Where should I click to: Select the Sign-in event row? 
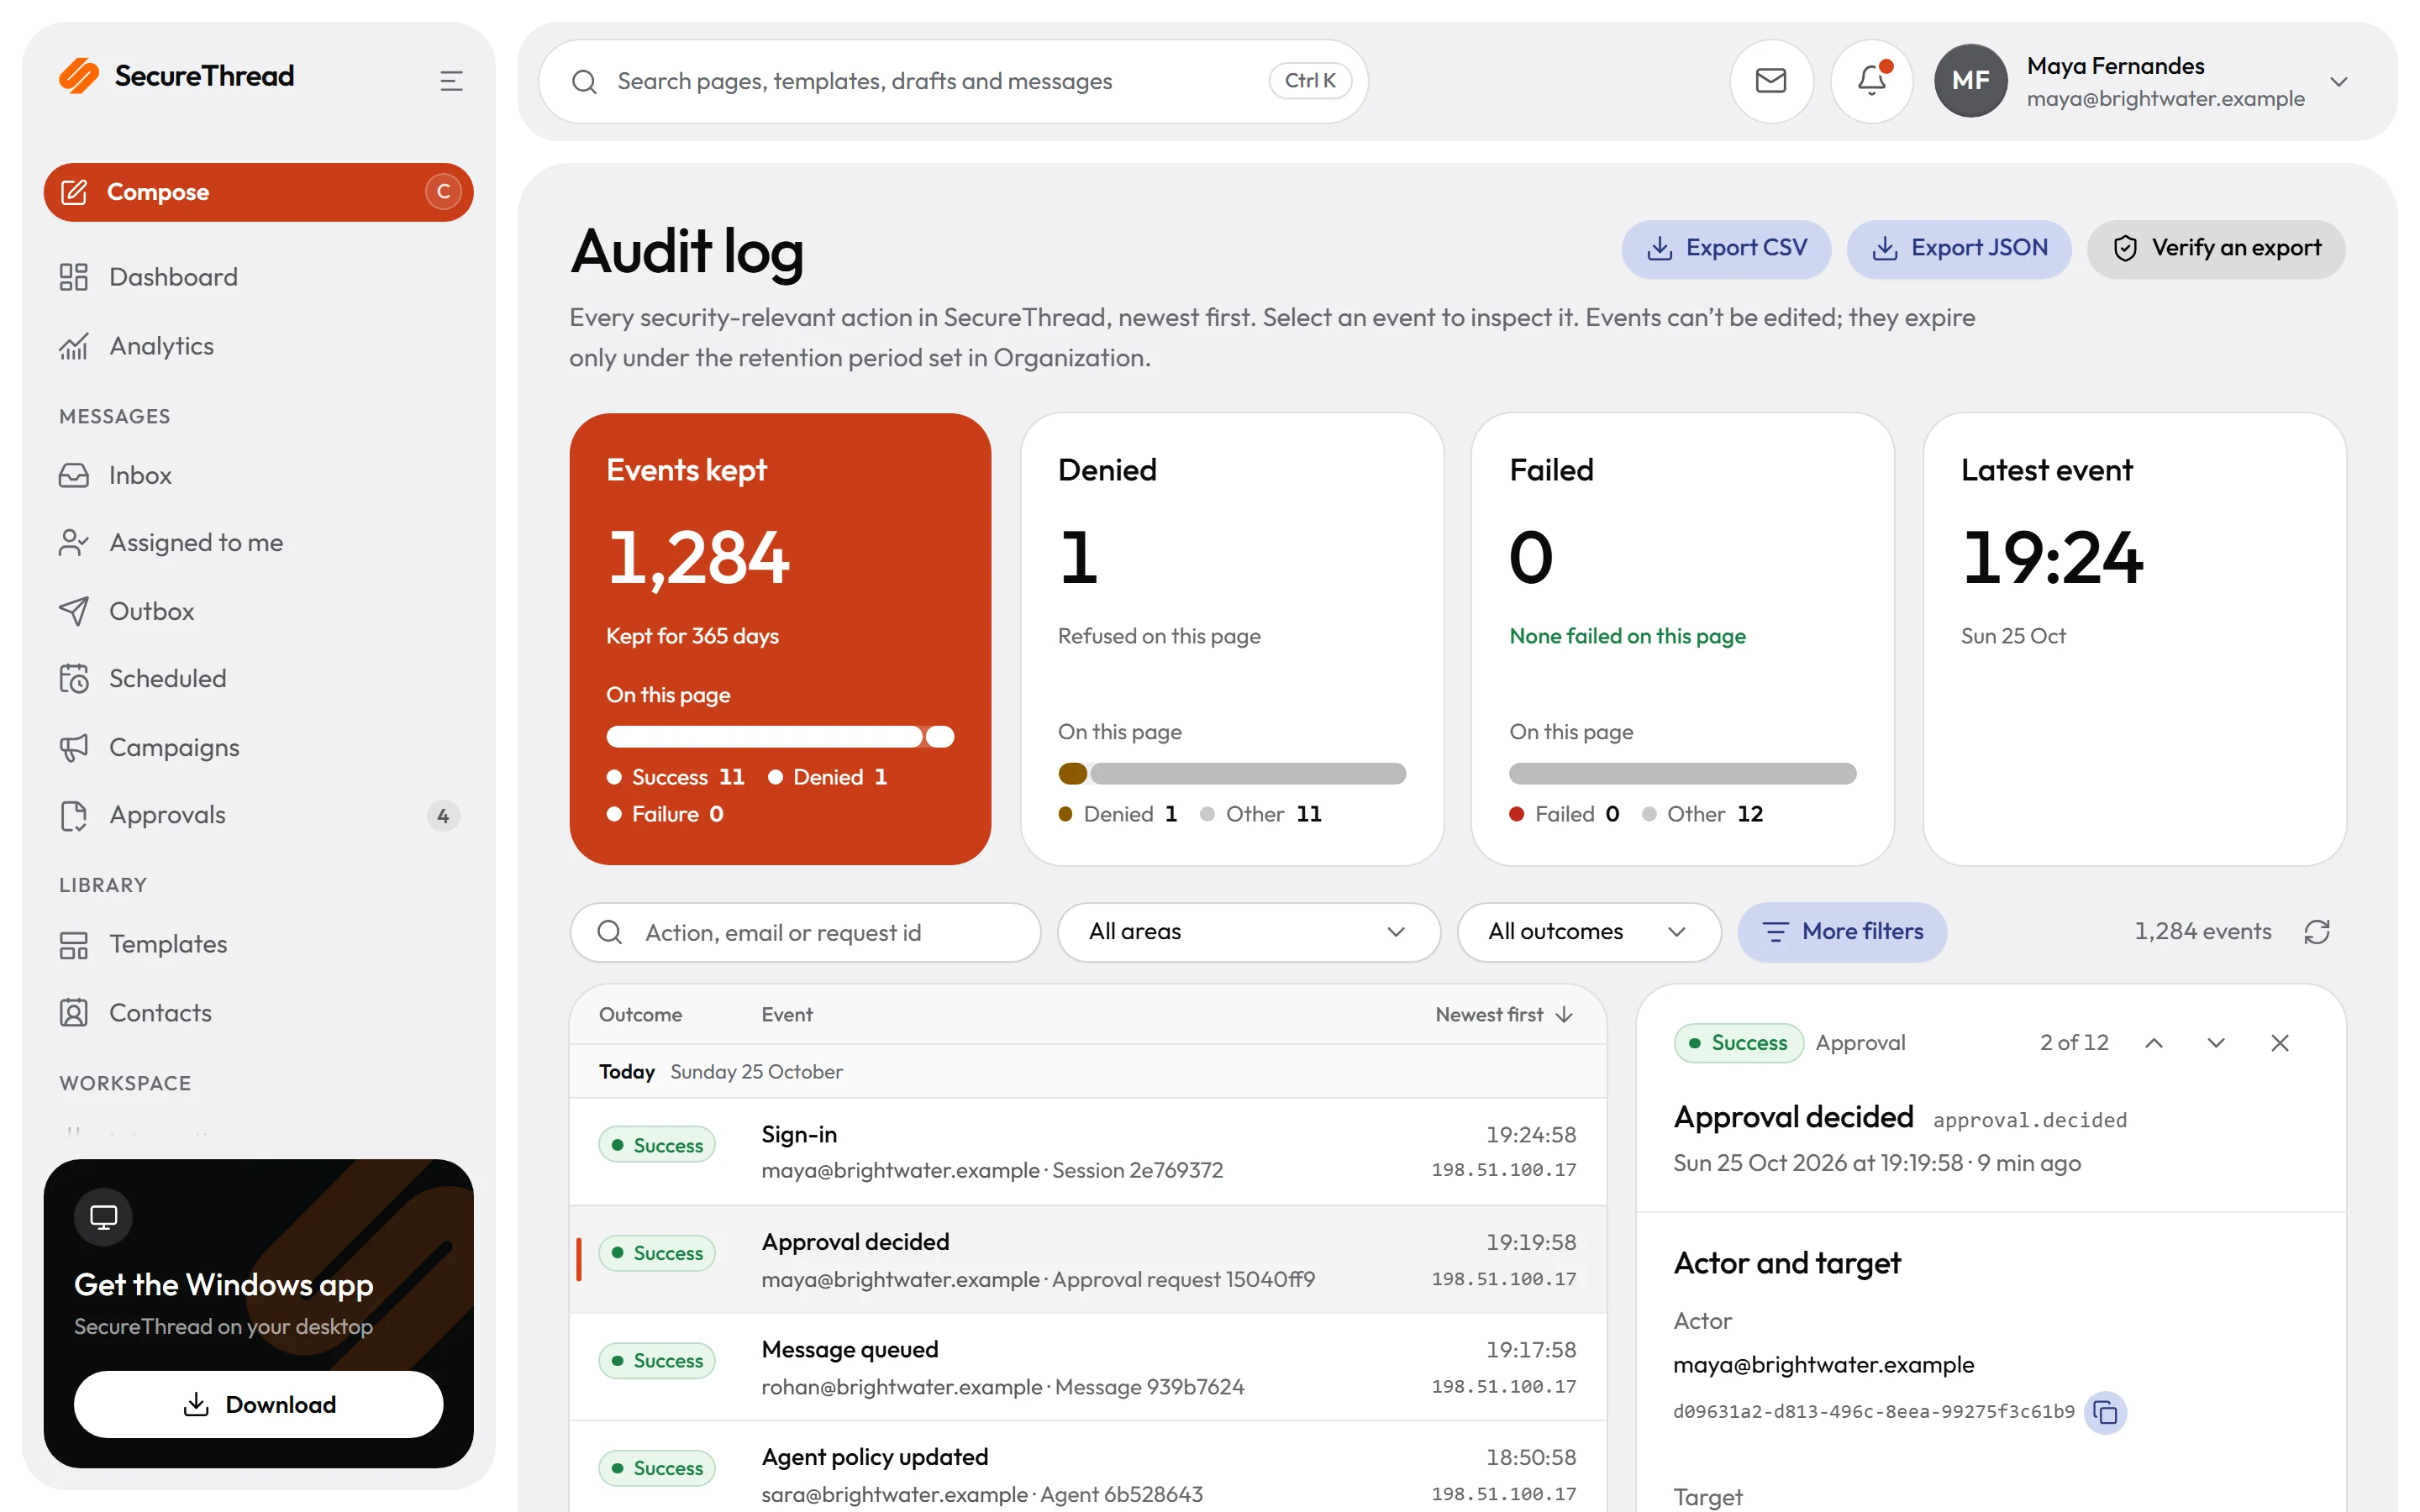1088,1151
